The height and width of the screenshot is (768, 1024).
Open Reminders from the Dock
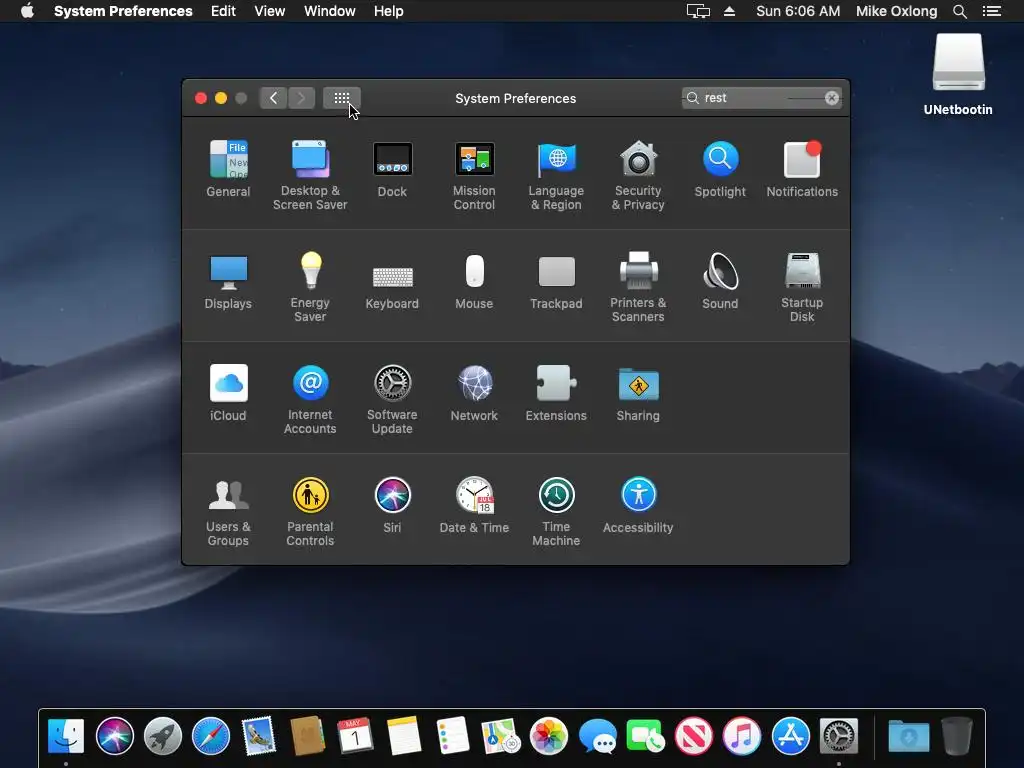tap(453, 736)
